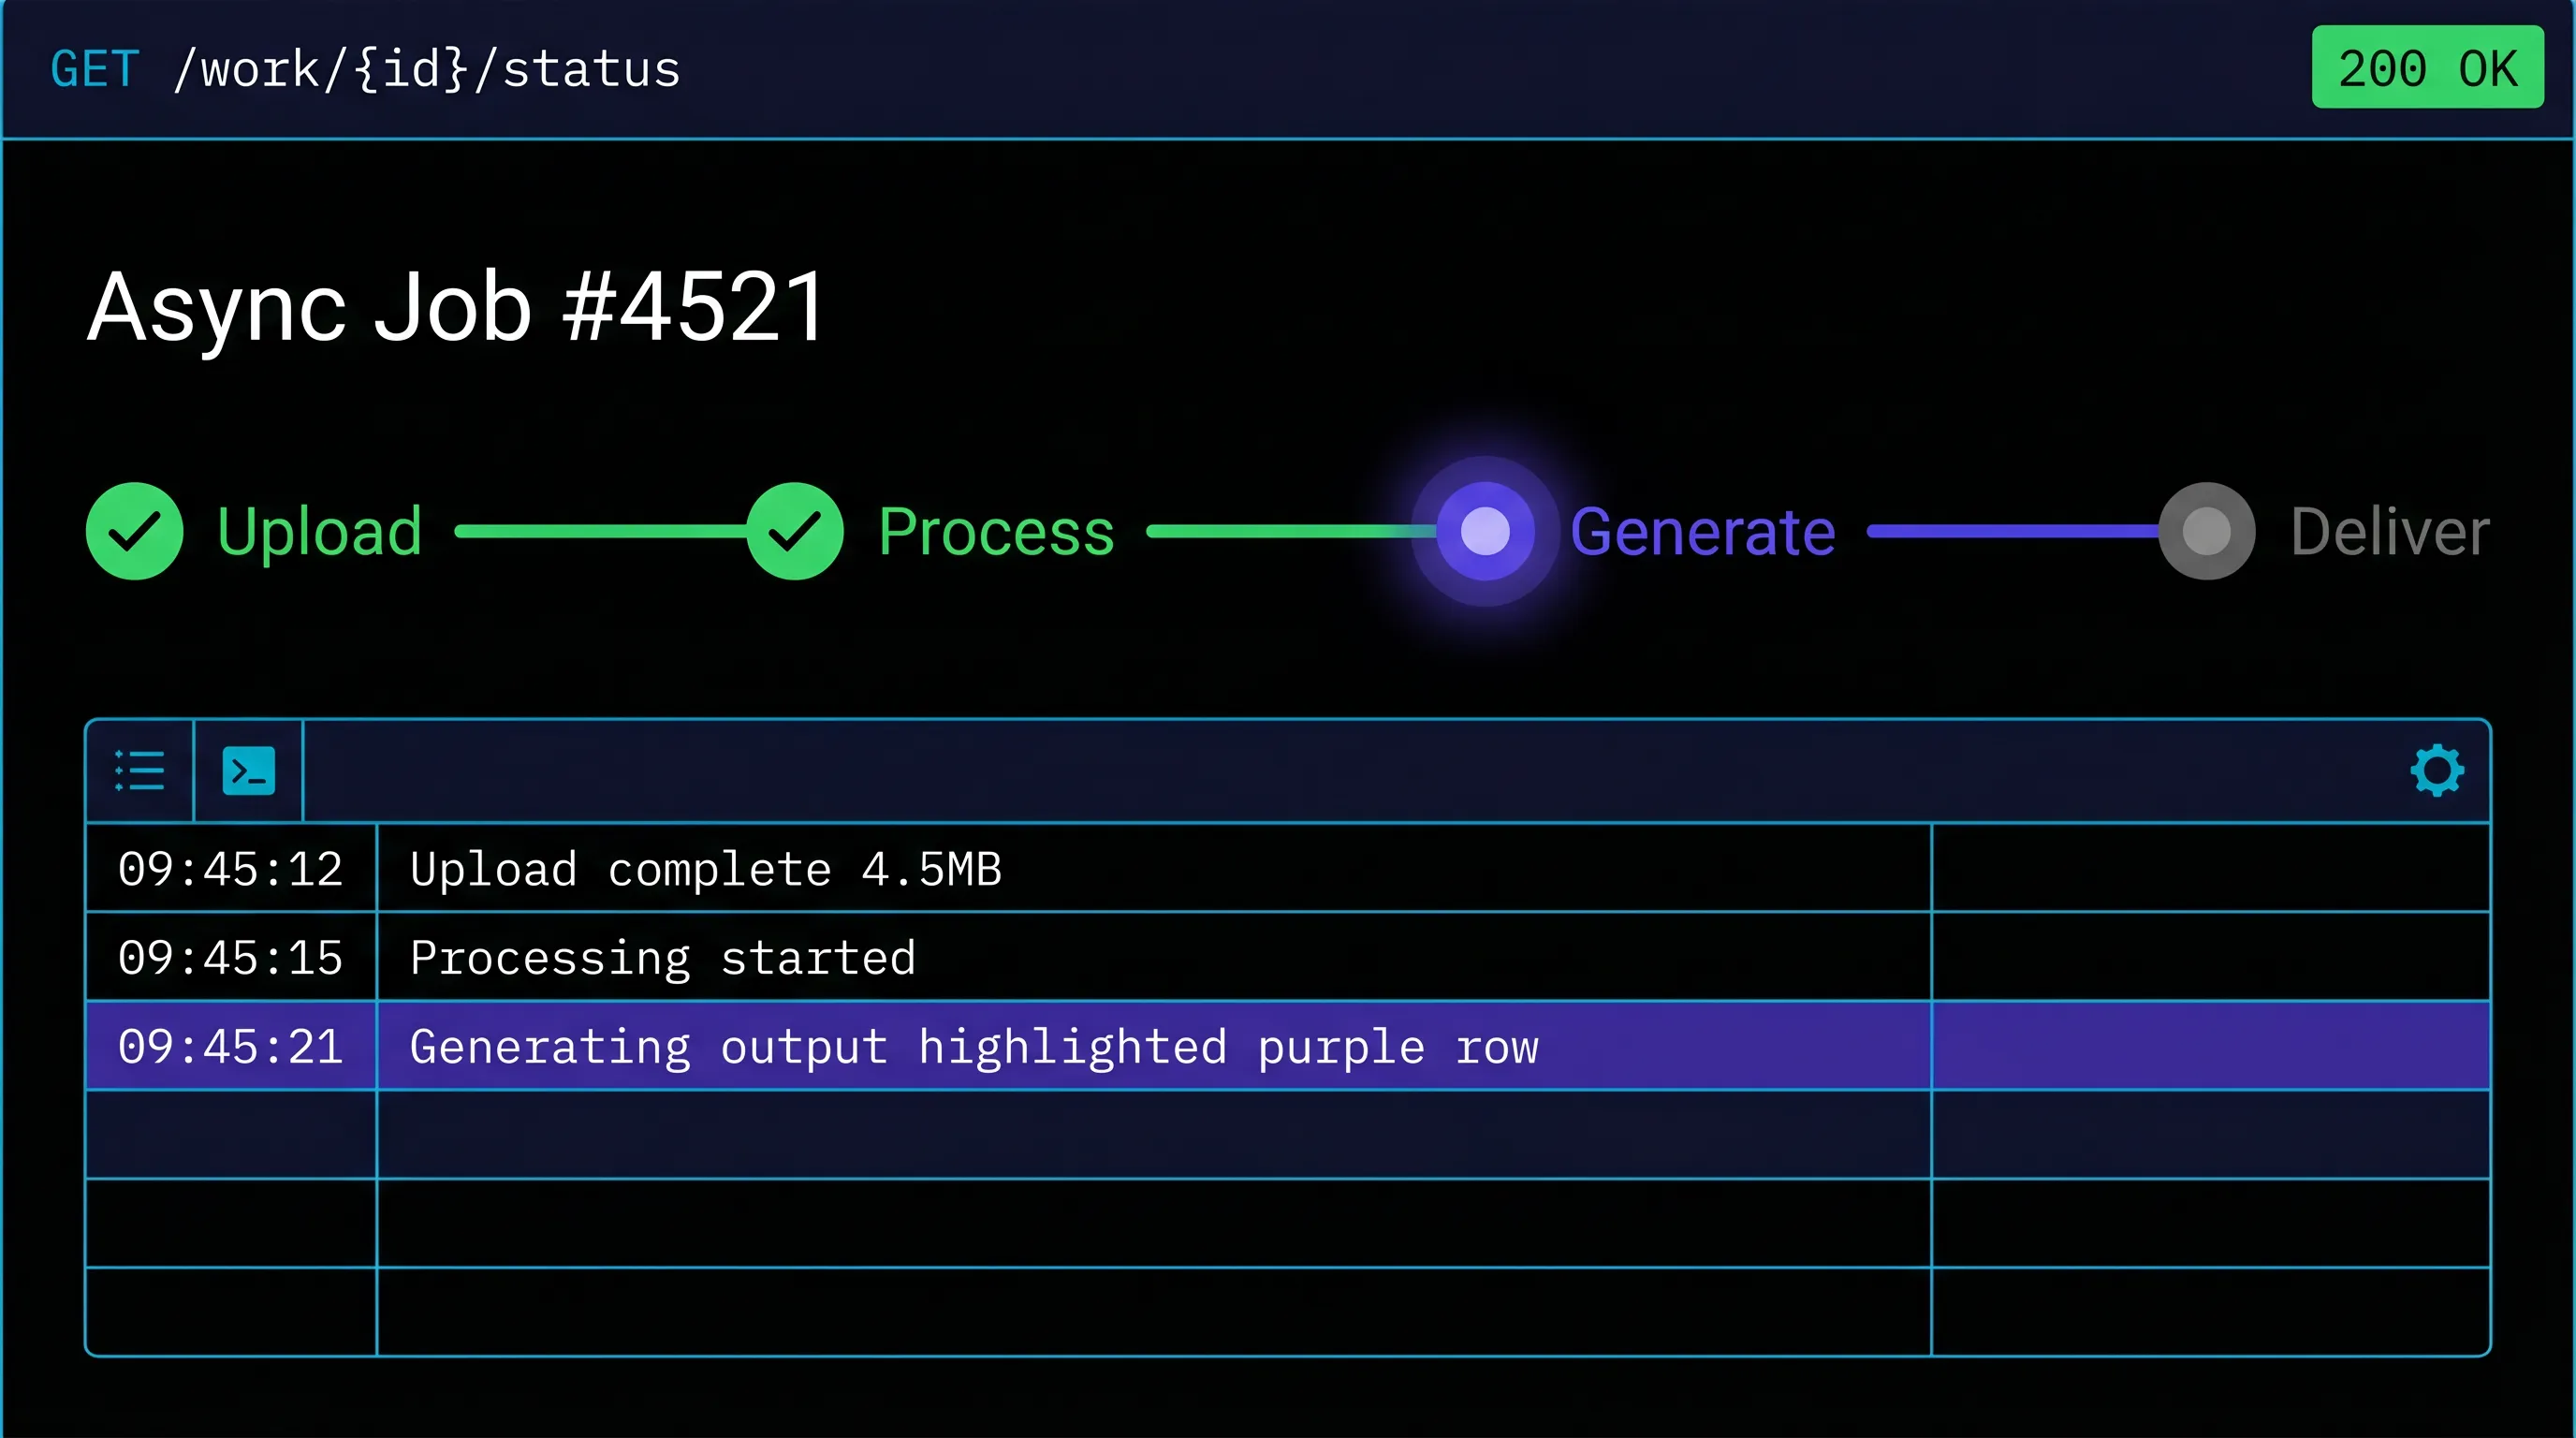Screen dimensions: 2576x1438
Task: Click the Upload completed checkmark icon
Action: pos(134,532)
